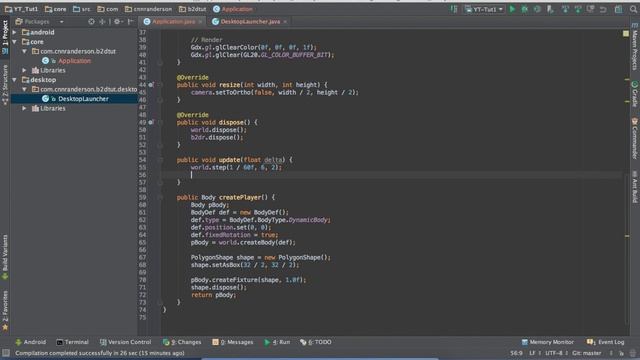The height and width of the screenshot is (360, 640).
Task: Click the Application breadcrumb in navigation bar
Action: point(233,9)
